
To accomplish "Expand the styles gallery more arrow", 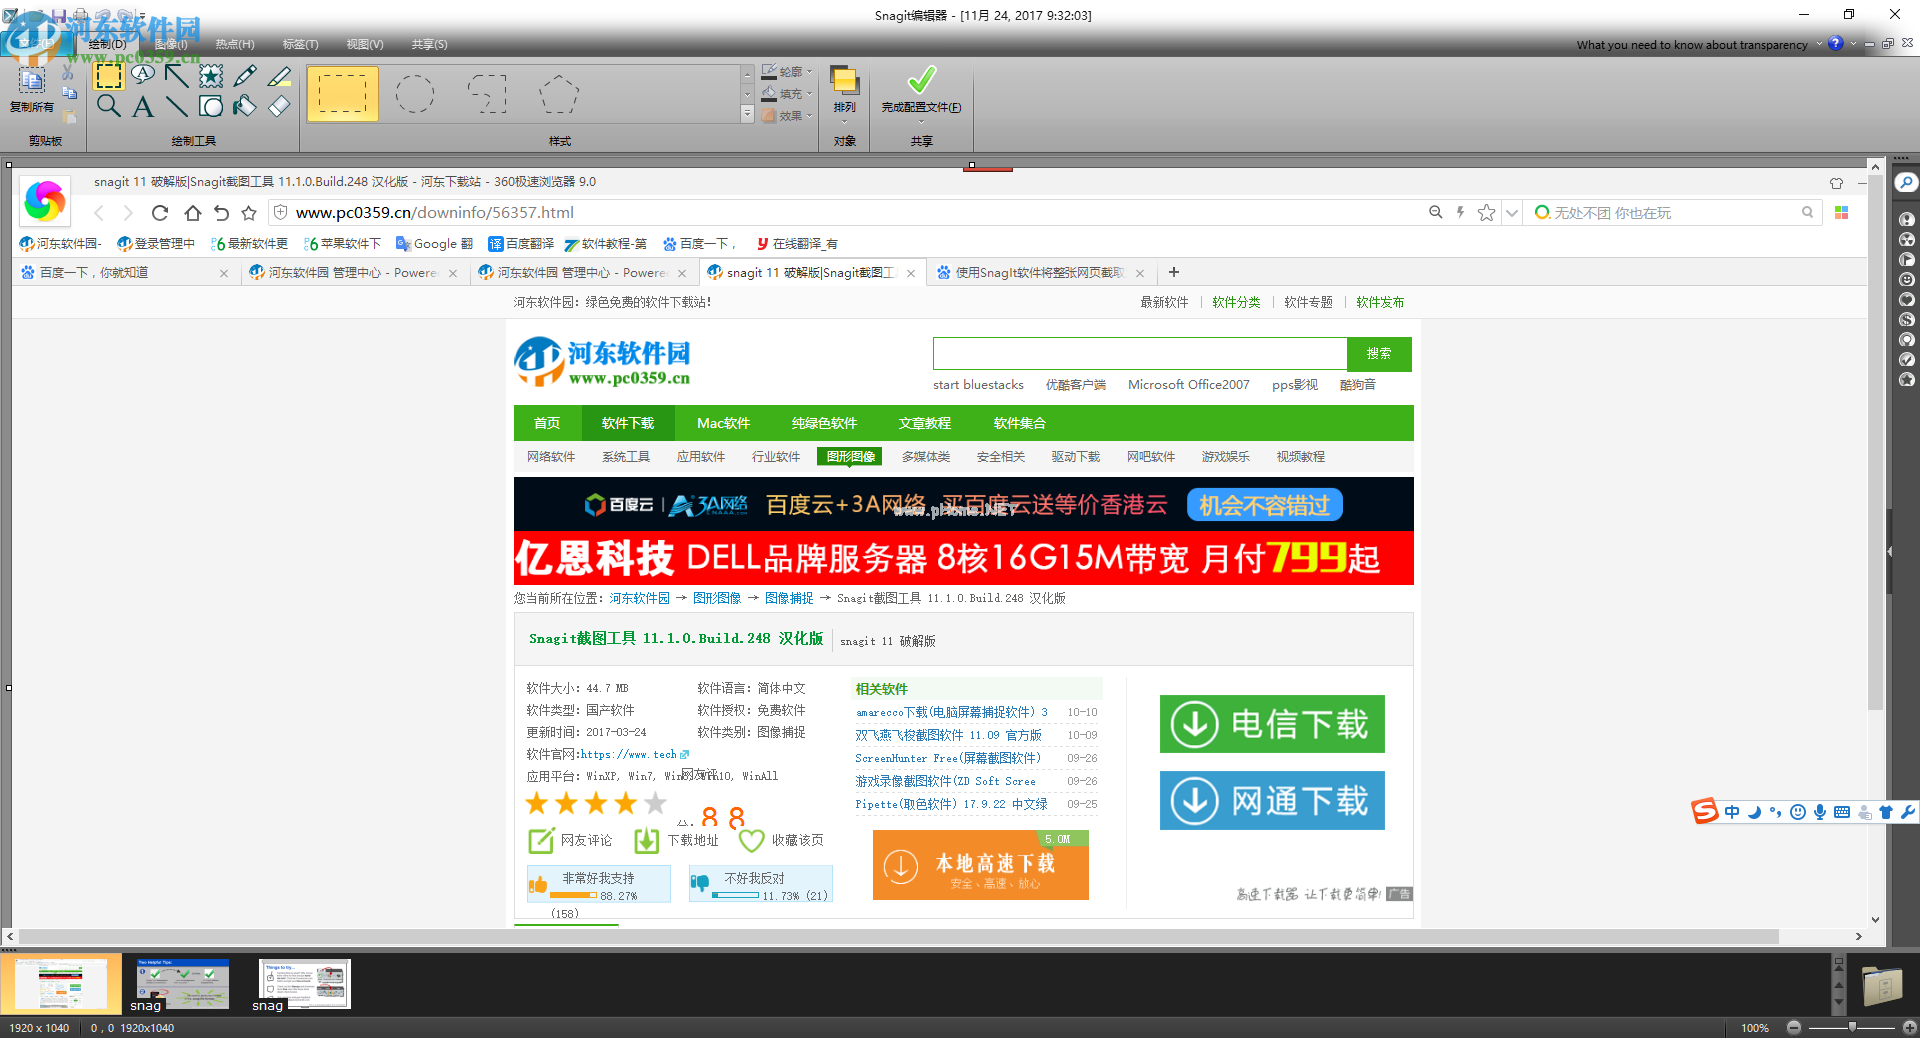I will coord(747,115).
